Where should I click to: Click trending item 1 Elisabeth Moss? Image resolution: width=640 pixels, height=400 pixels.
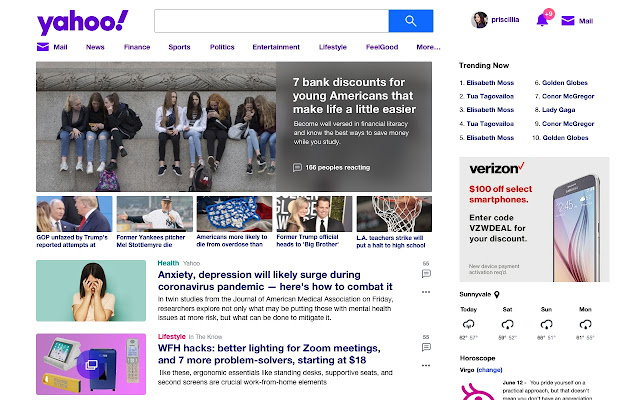tap(490, 82)
